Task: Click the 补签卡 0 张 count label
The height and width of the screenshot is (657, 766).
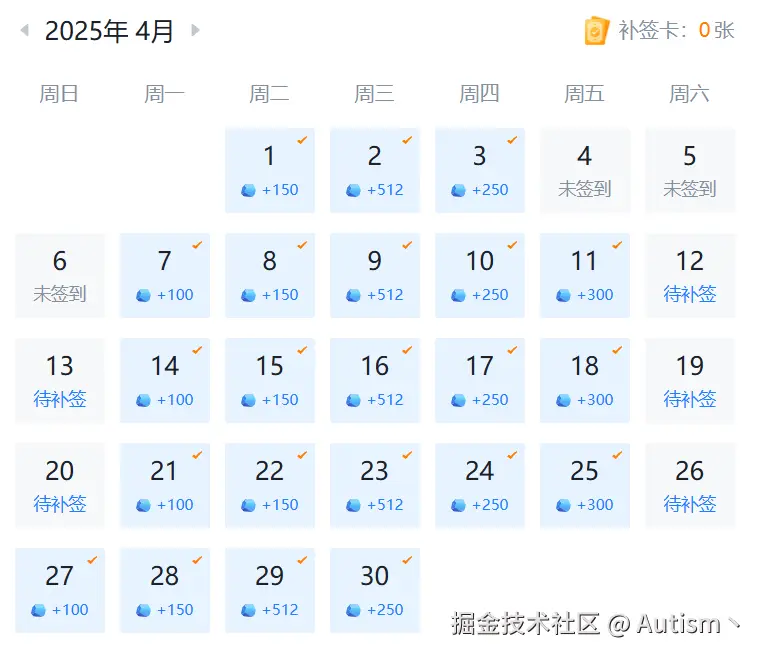Action: (676, 31)
